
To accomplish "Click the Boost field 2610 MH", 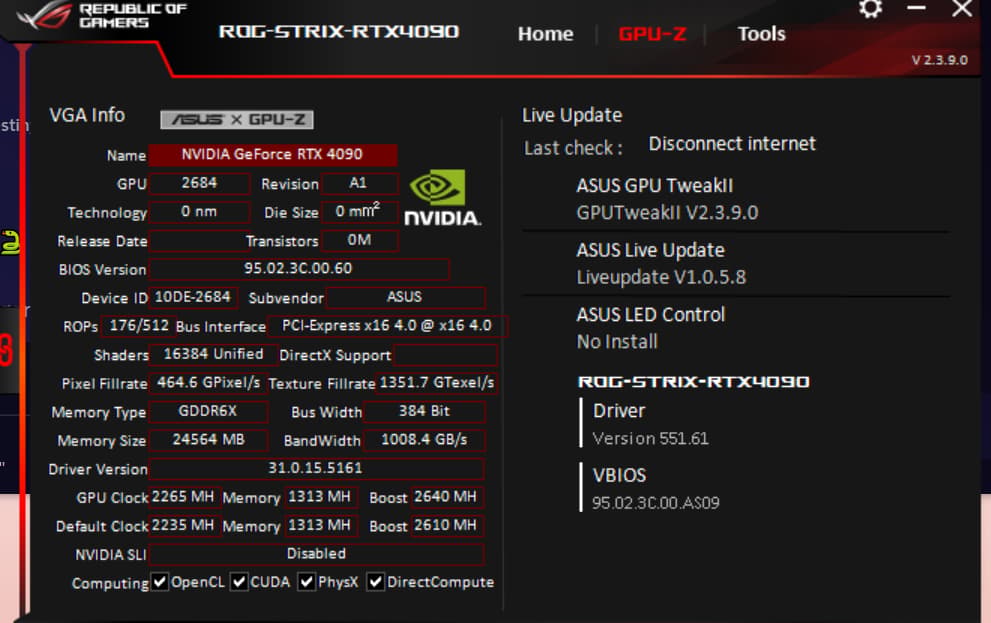I will click(x=447, y=526).
